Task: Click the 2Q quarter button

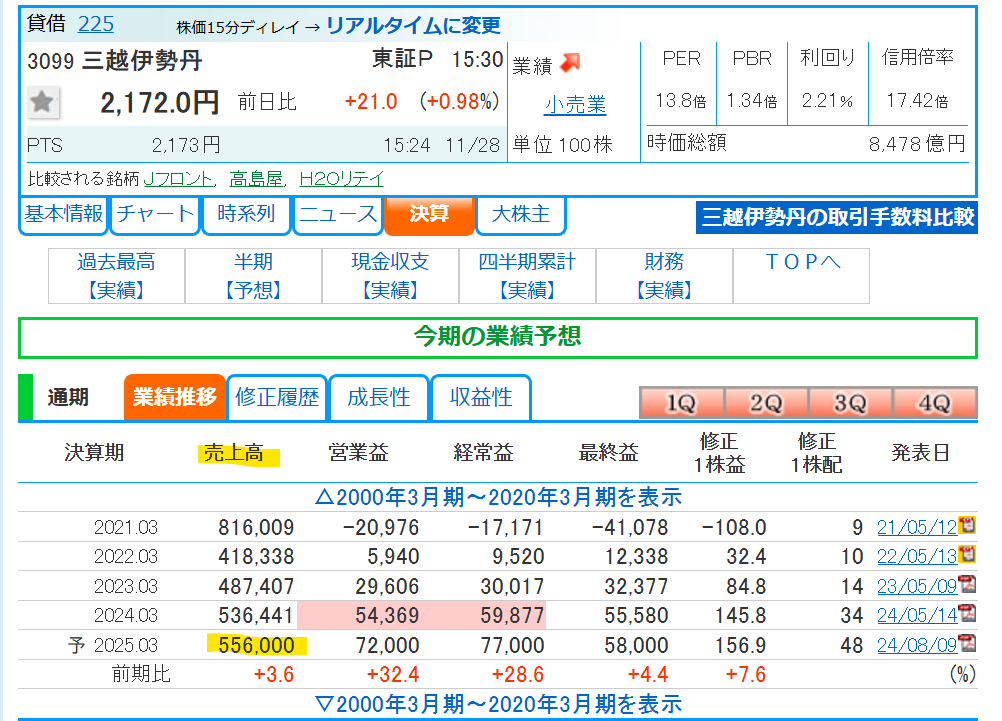Action: 766,403
